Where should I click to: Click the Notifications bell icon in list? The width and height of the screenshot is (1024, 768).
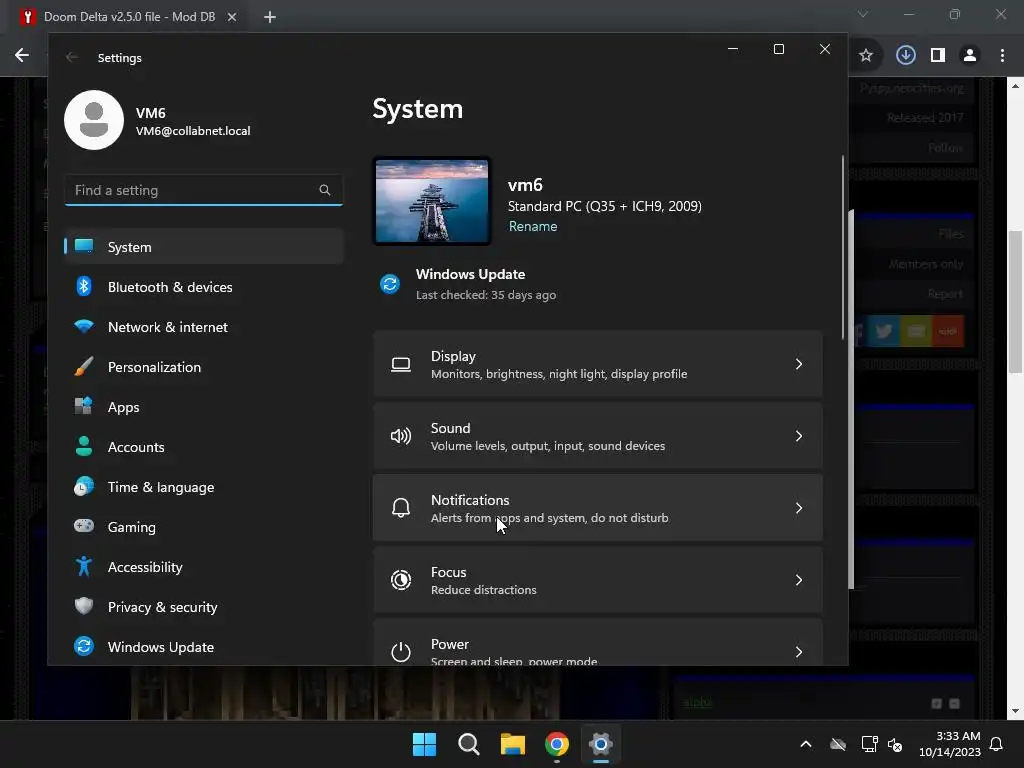[x=401, y=508]
